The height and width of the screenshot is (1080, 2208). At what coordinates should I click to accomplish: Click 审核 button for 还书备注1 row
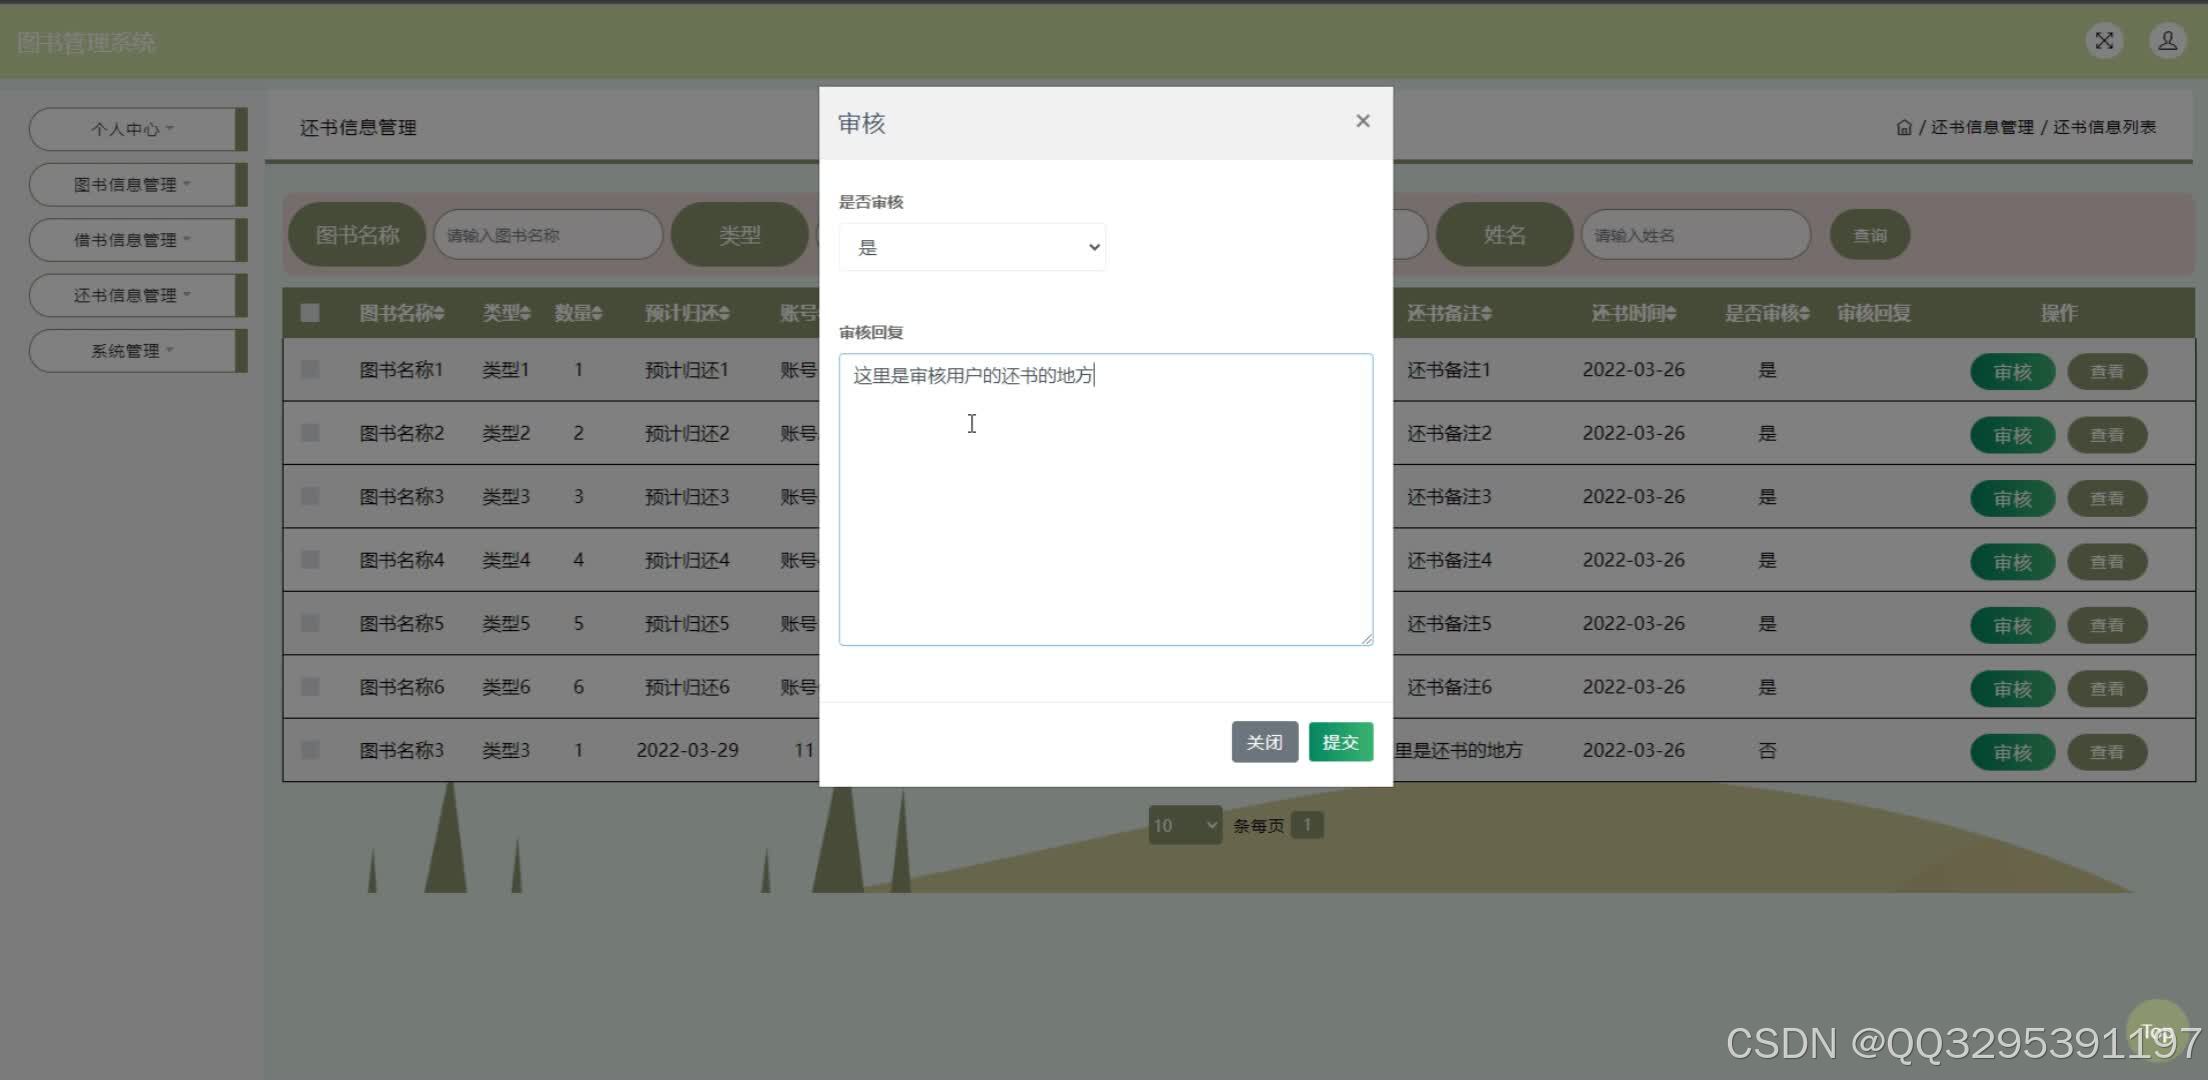point(2012,372)
